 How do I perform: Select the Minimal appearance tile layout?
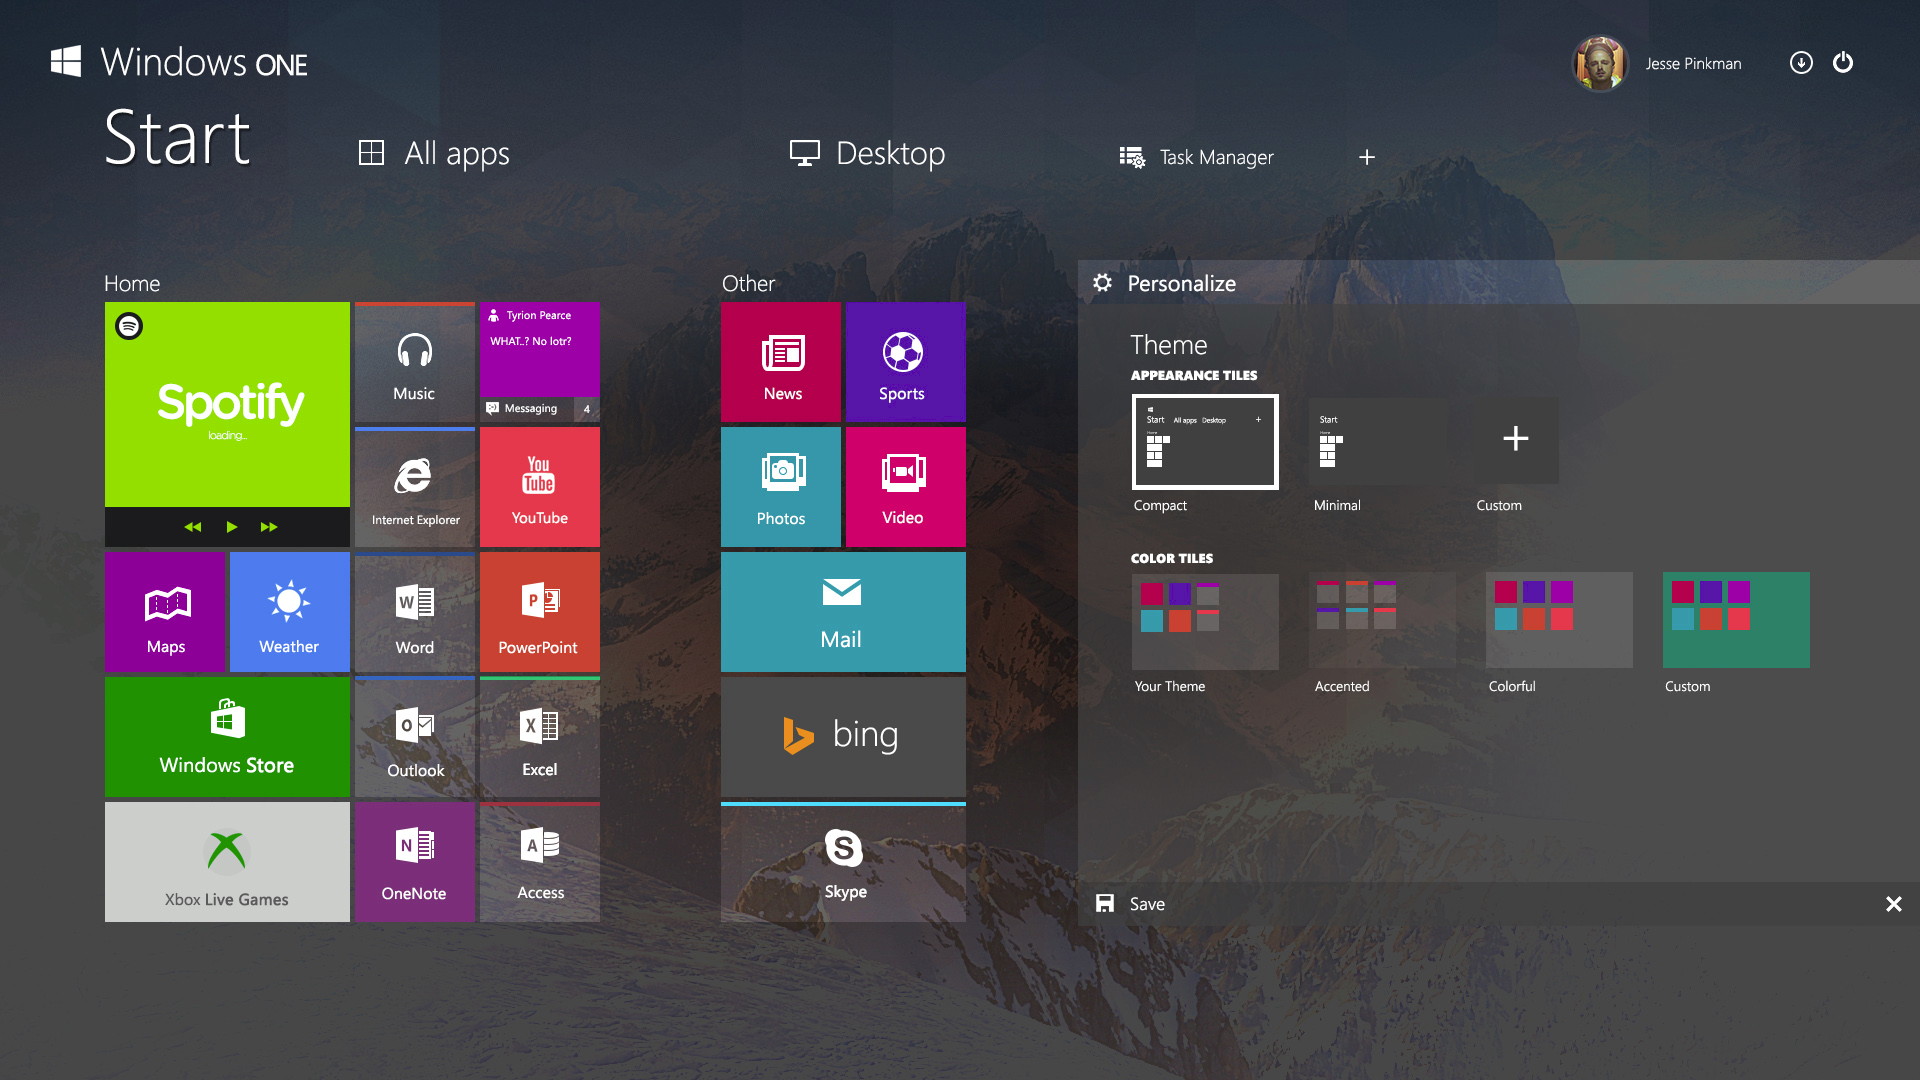pos(1380,442)
